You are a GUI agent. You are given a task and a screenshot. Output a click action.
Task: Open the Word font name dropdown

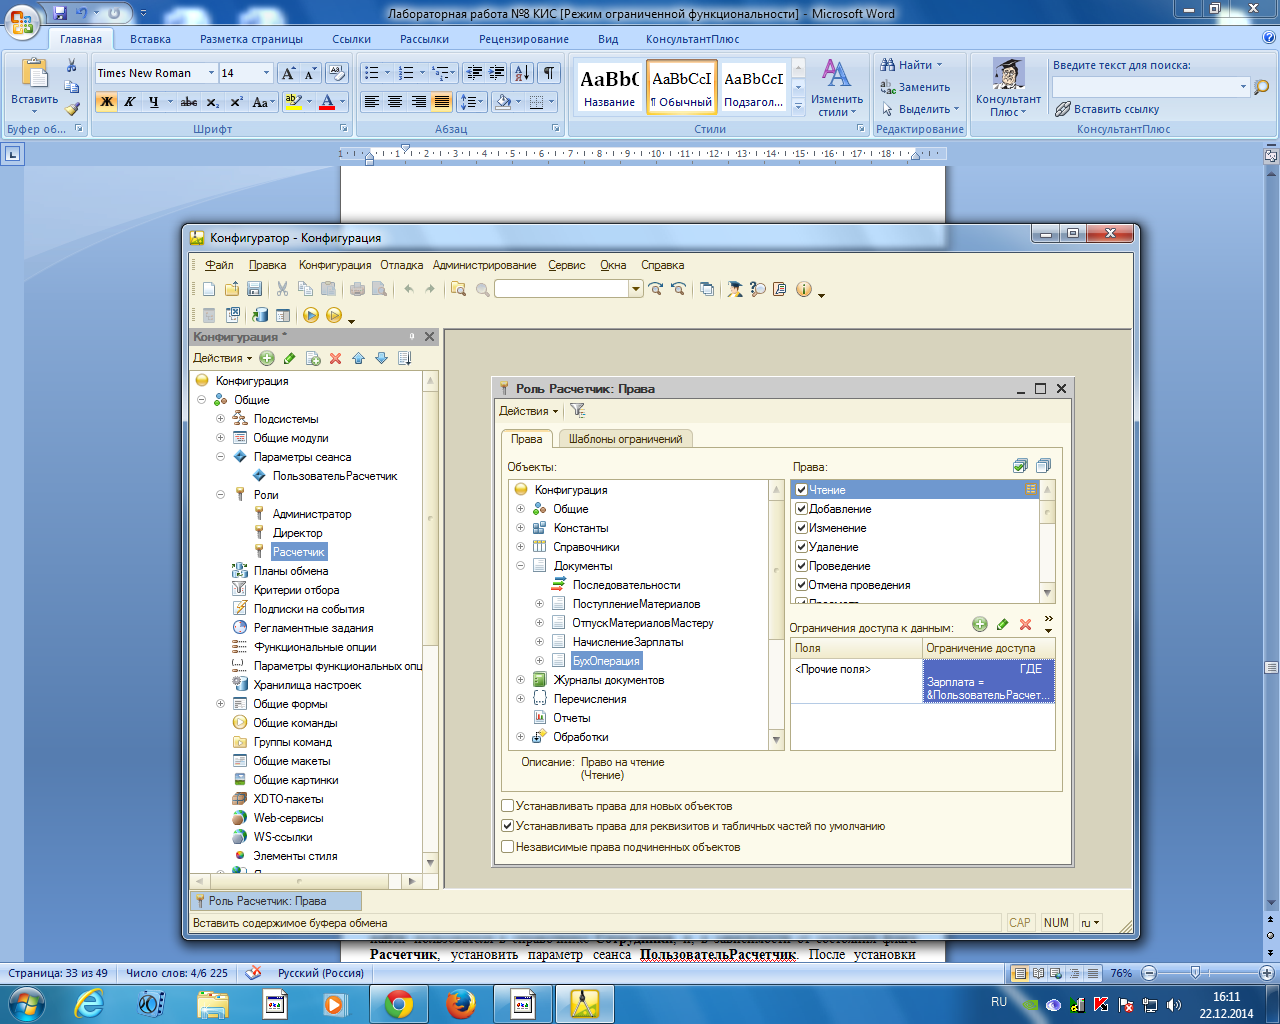(x=211, y=73)
